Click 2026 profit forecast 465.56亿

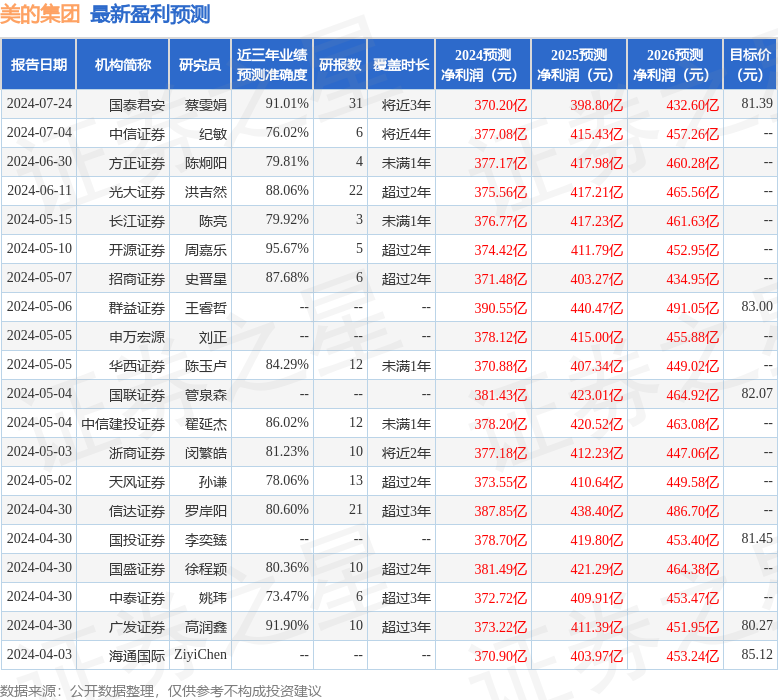(693, 192)
